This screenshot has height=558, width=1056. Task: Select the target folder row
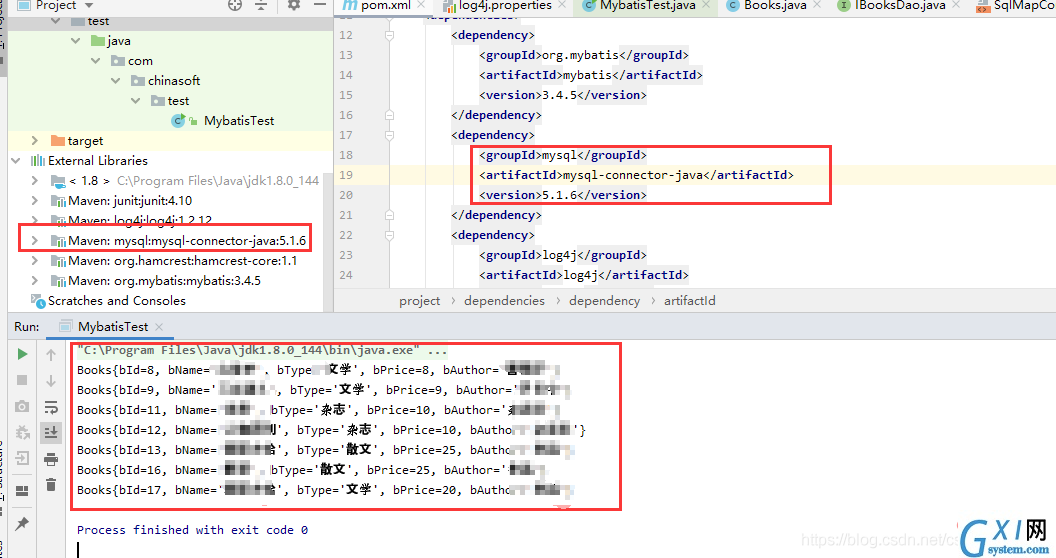[x=170, y=141]
